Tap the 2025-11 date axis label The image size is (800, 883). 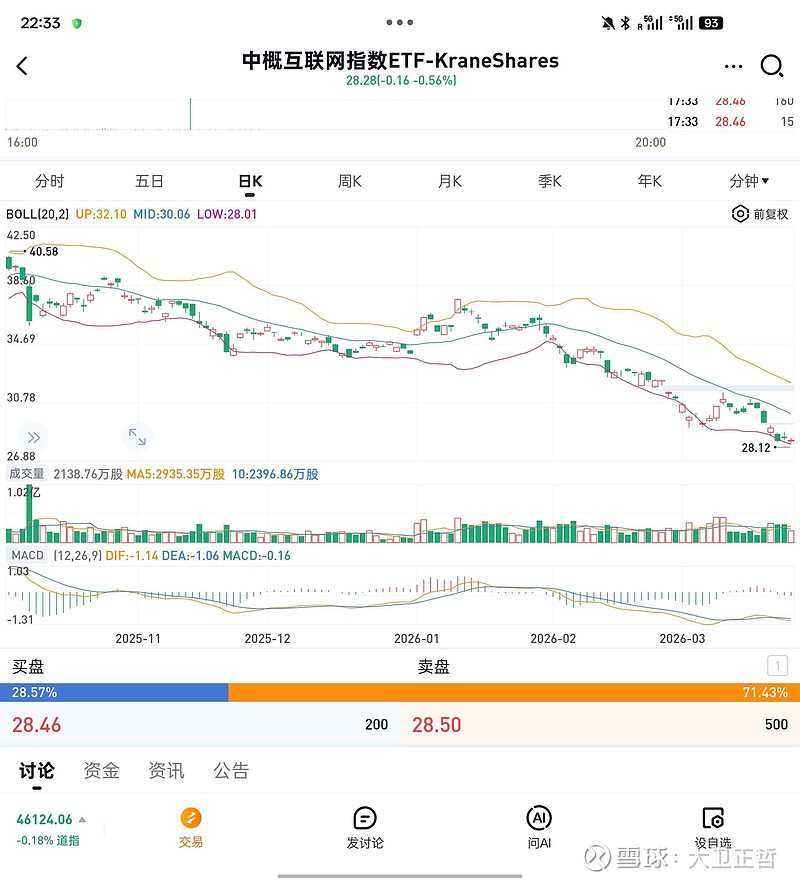click(138, 639)
